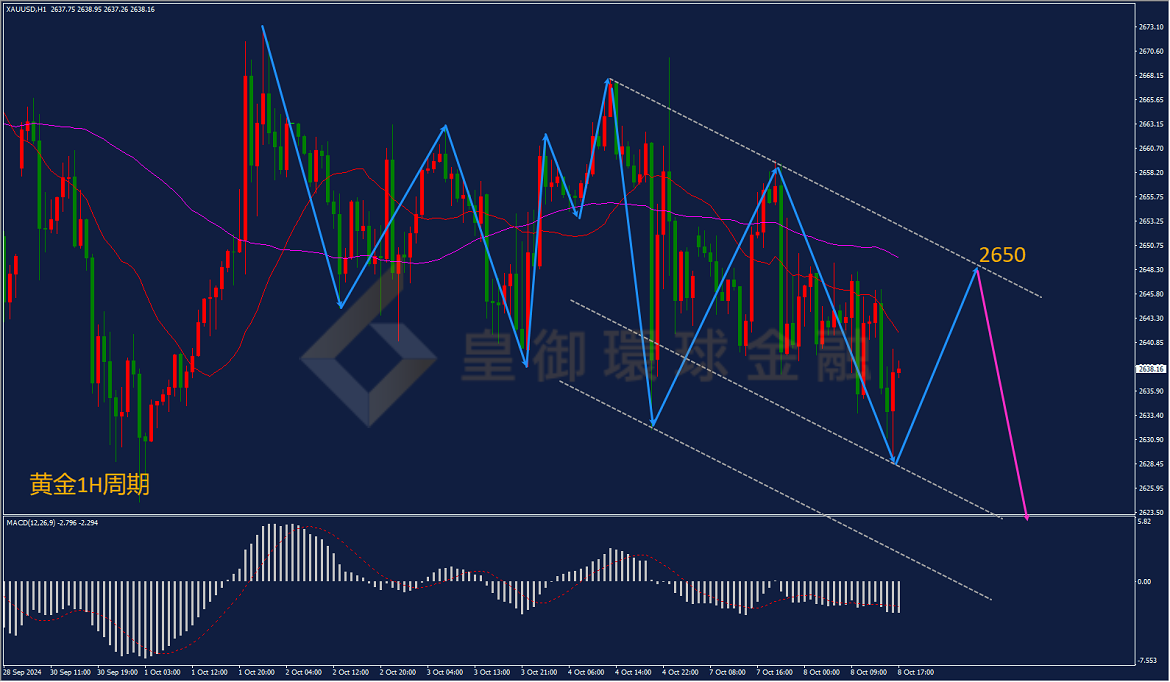Click the 2650 price target label
Image resolution: width=1170 pixels, height=682 pixels.
click(x=1002, y=255)
